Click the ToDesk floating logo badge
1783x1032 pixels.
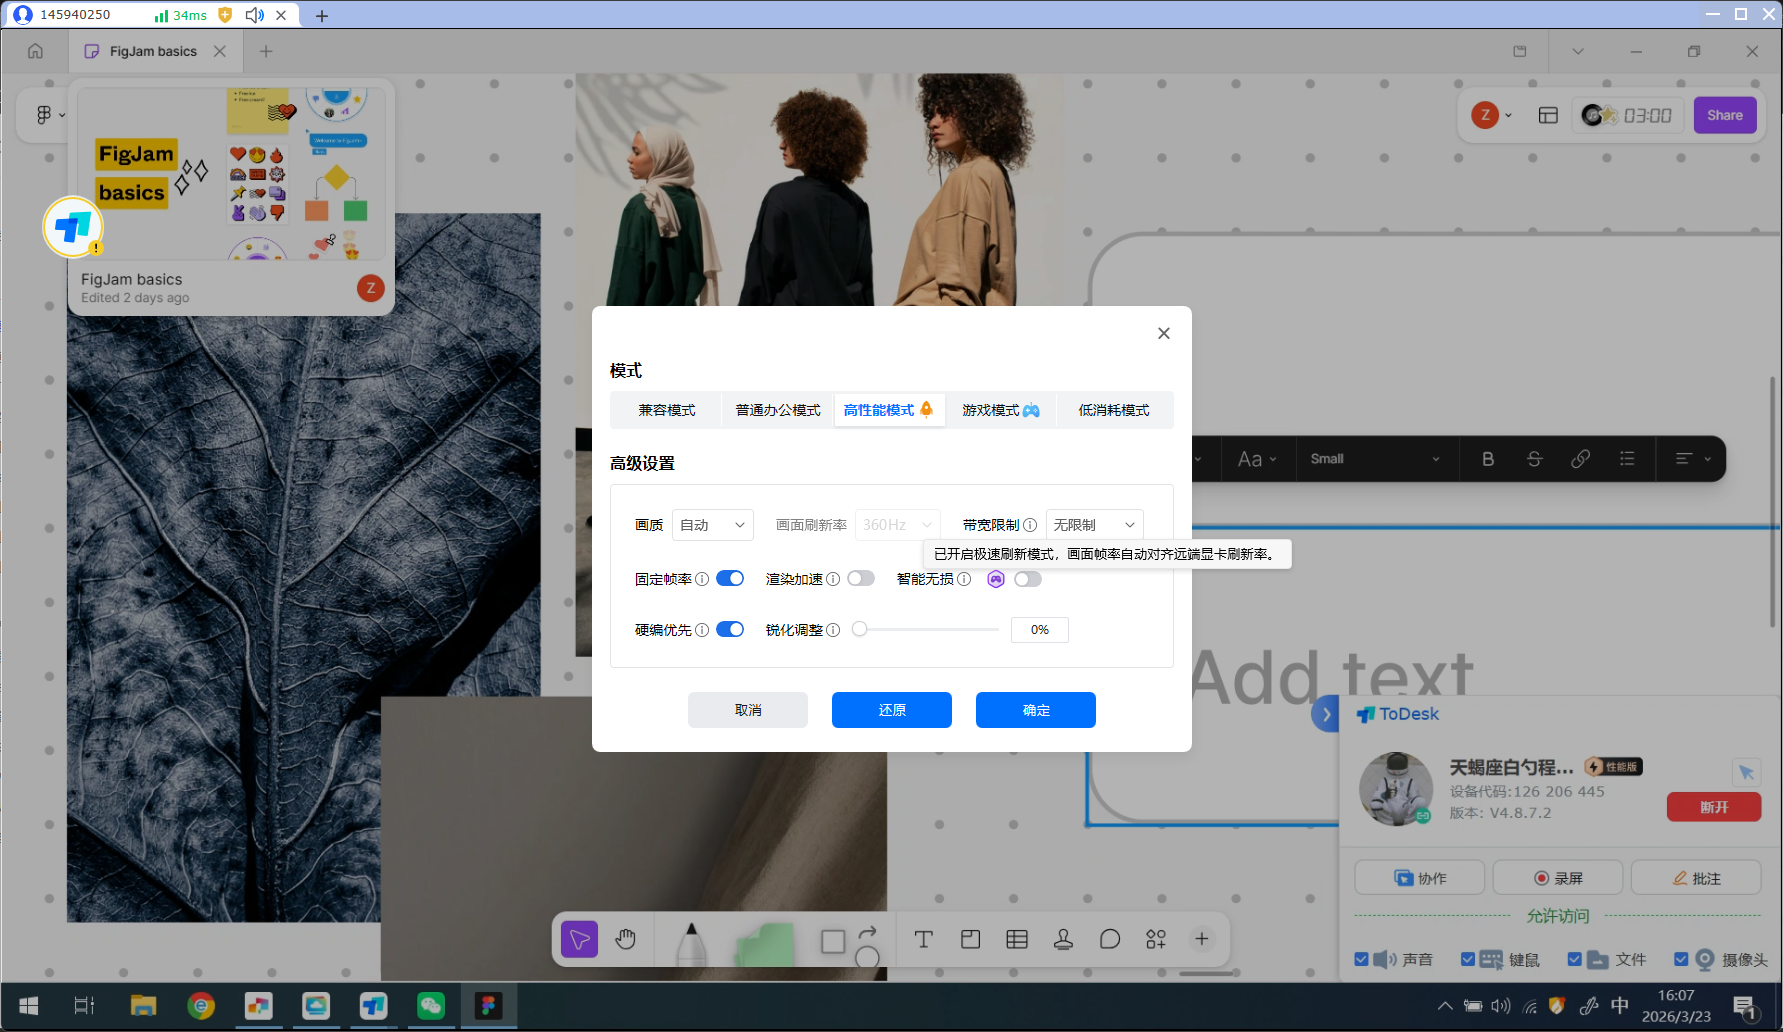(x=72, y=227)
